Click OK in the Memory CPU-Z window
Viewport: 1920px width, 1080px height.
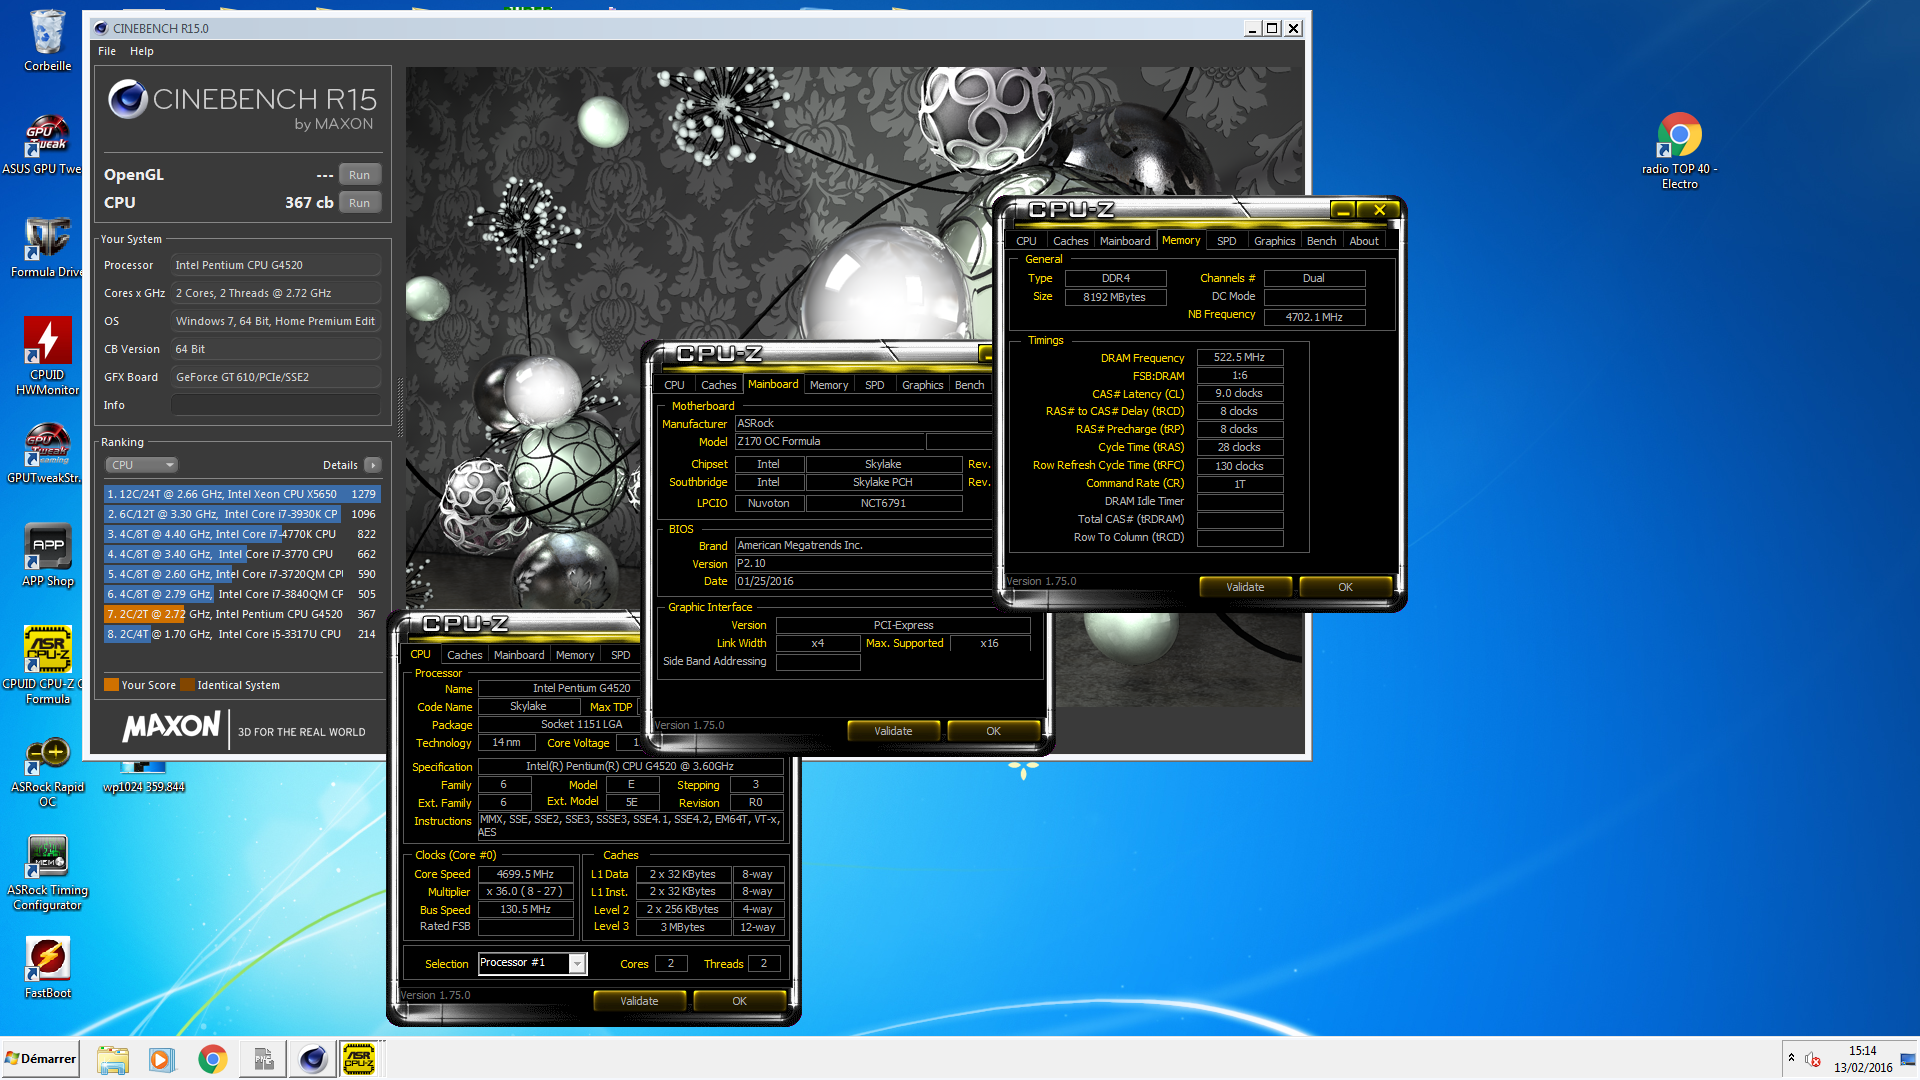tap(1345, 587)
